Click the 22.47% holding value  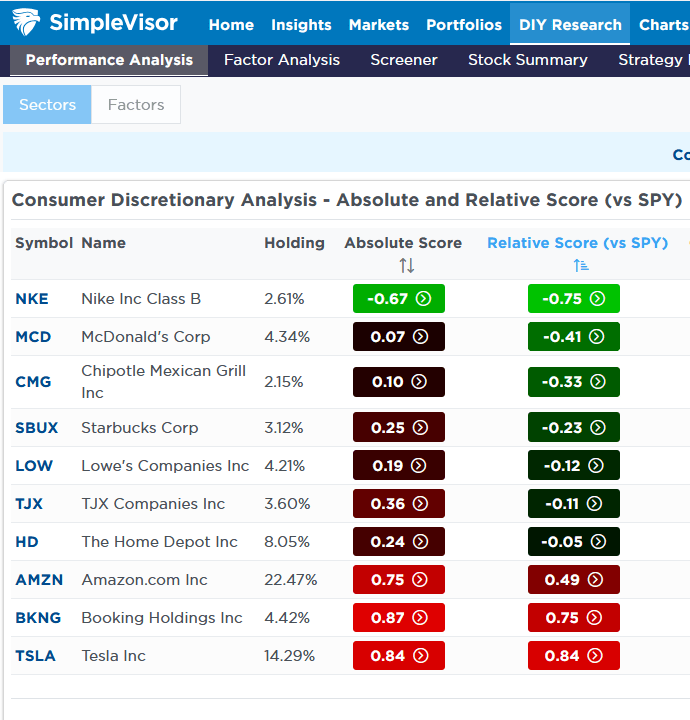[x=291, y=579]
